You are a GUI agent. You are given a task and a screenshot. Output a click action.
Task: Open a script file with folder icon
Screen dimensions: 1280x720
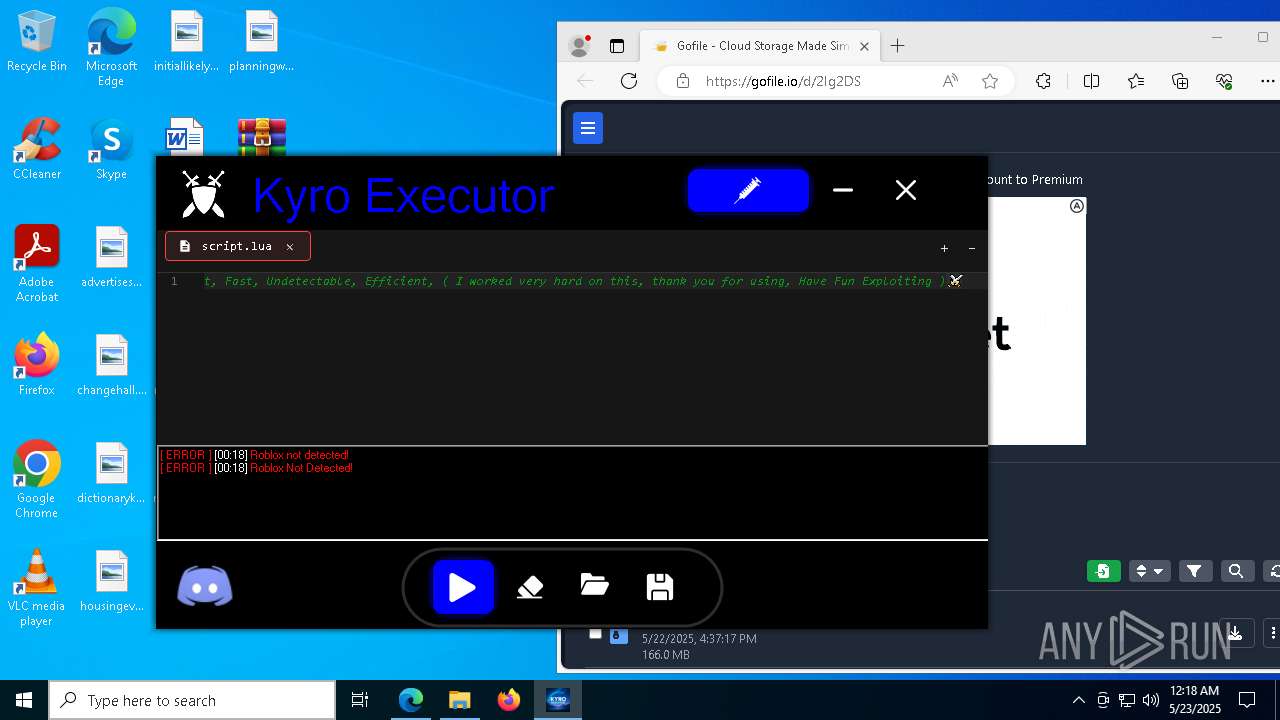(594, 586)
